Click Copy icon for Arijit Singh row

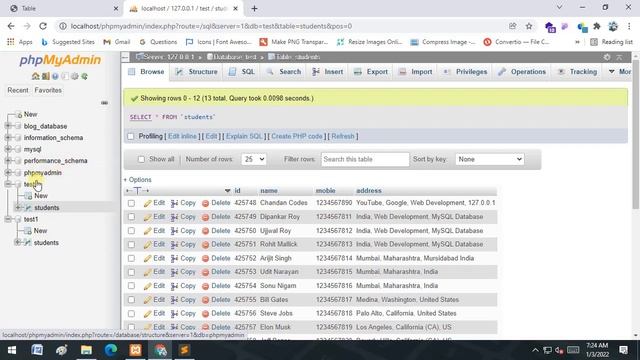click(x=174, y=259)
